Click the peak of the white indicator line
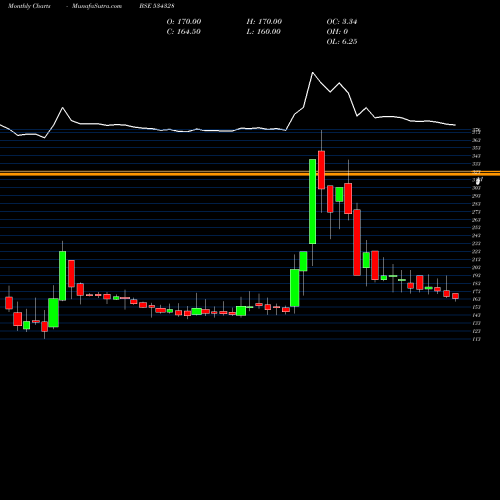 pos(313,73)
